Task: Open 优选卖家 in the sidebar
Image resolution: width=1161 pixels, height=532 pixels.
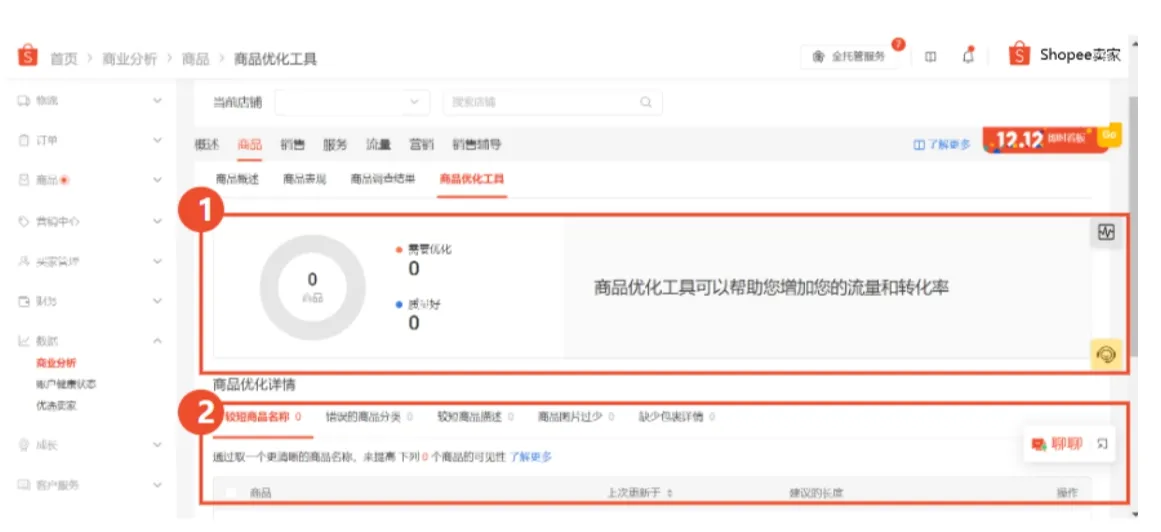Action: [56, 405]
